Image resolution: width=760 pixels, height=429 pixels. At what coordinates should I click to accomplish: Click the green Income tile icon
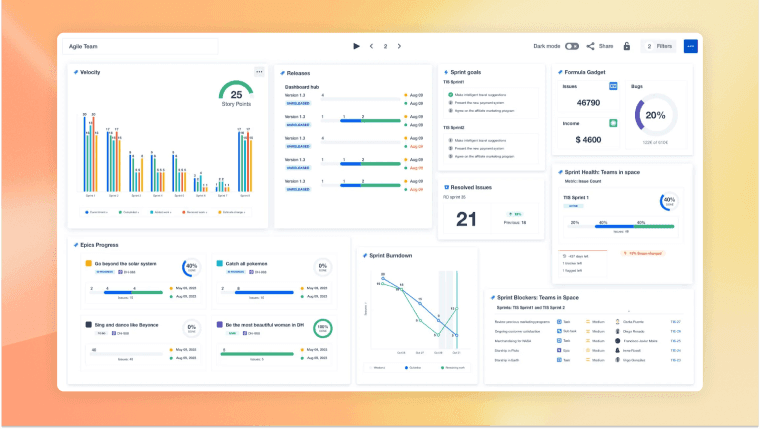click(613, 123)
